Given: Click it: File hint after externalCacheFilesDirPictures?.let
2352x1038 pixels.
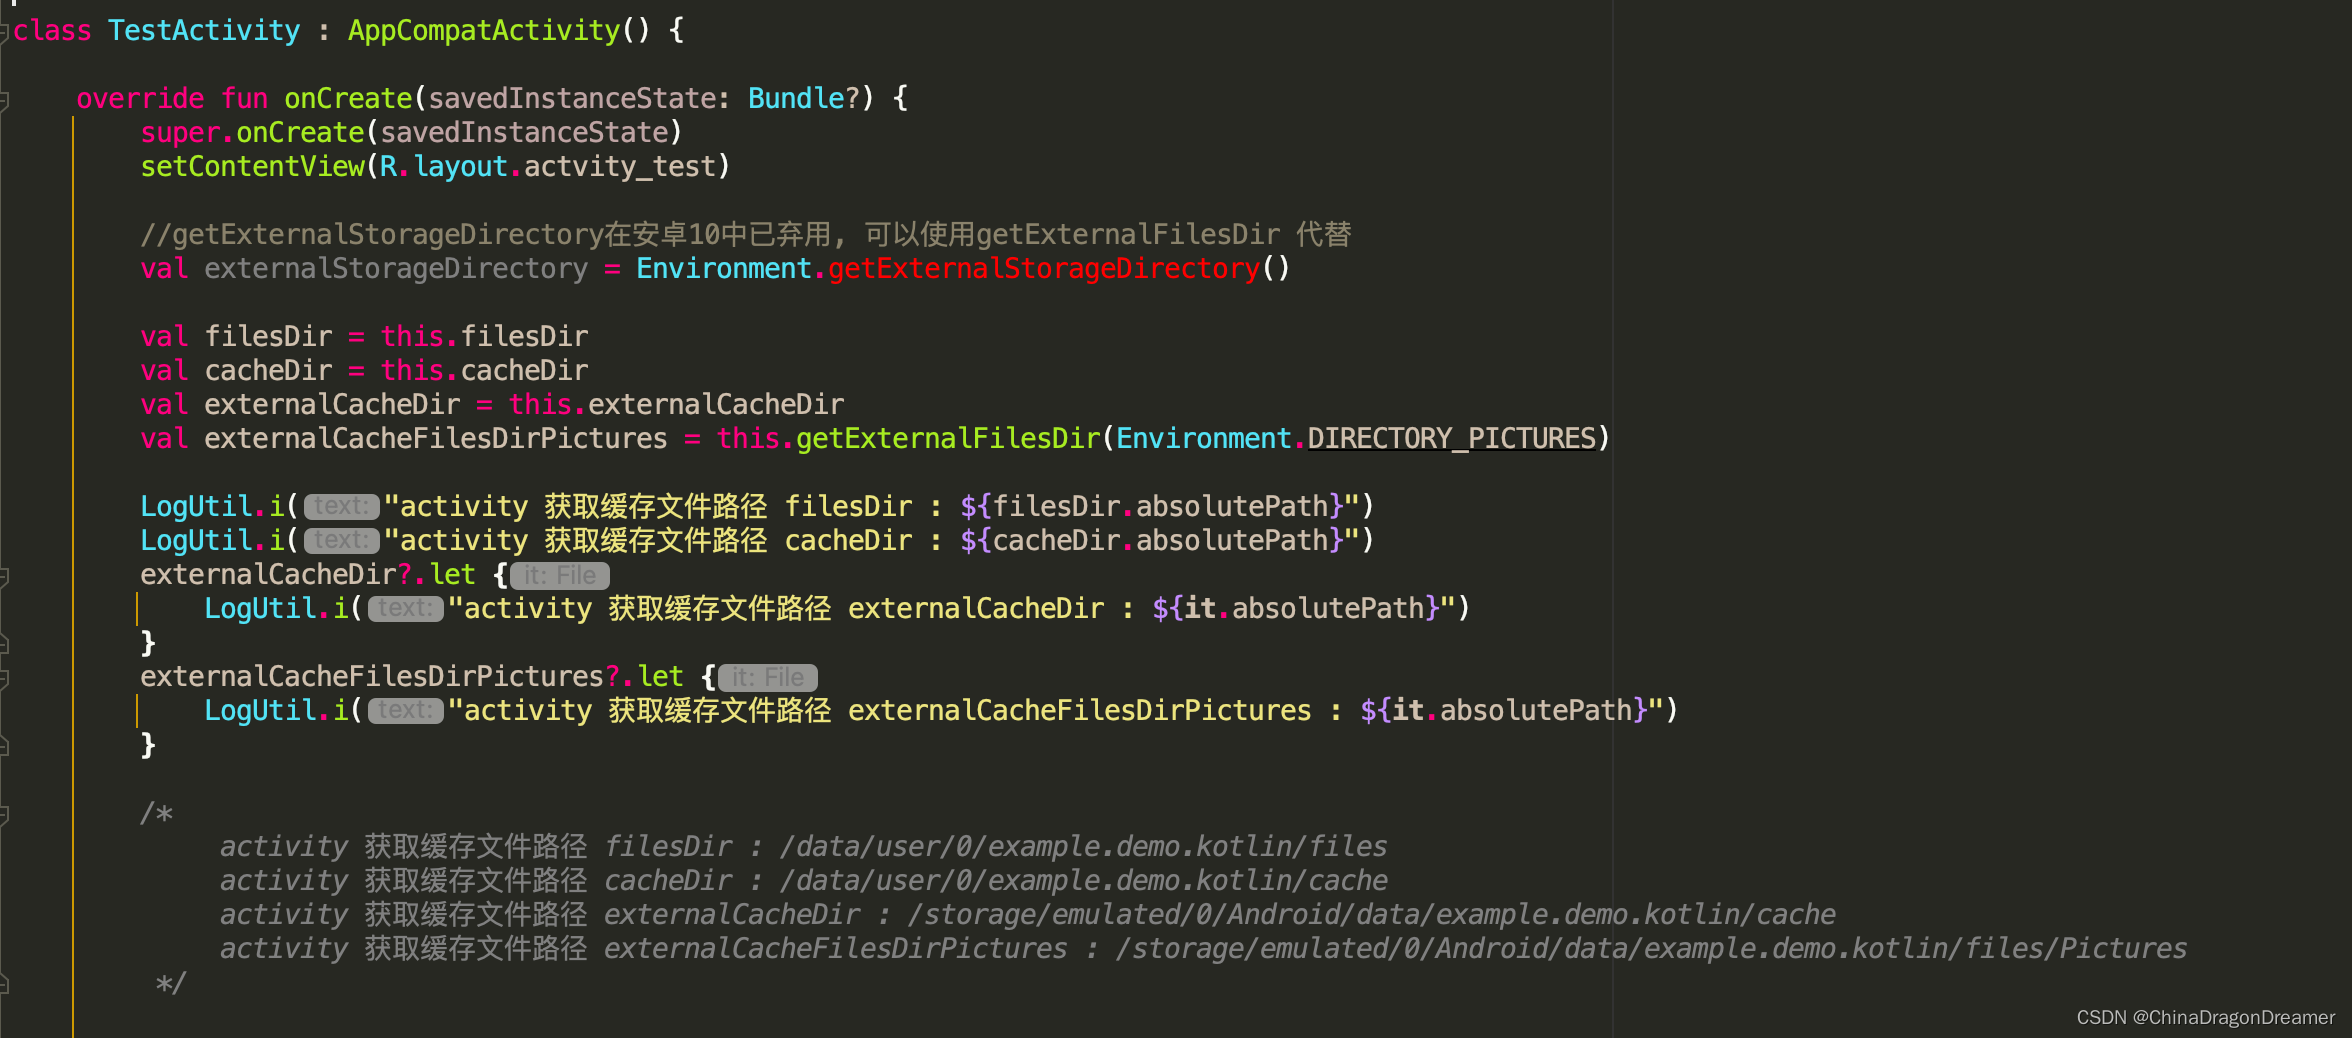Looking at the screenshot, I should (768, 678).
